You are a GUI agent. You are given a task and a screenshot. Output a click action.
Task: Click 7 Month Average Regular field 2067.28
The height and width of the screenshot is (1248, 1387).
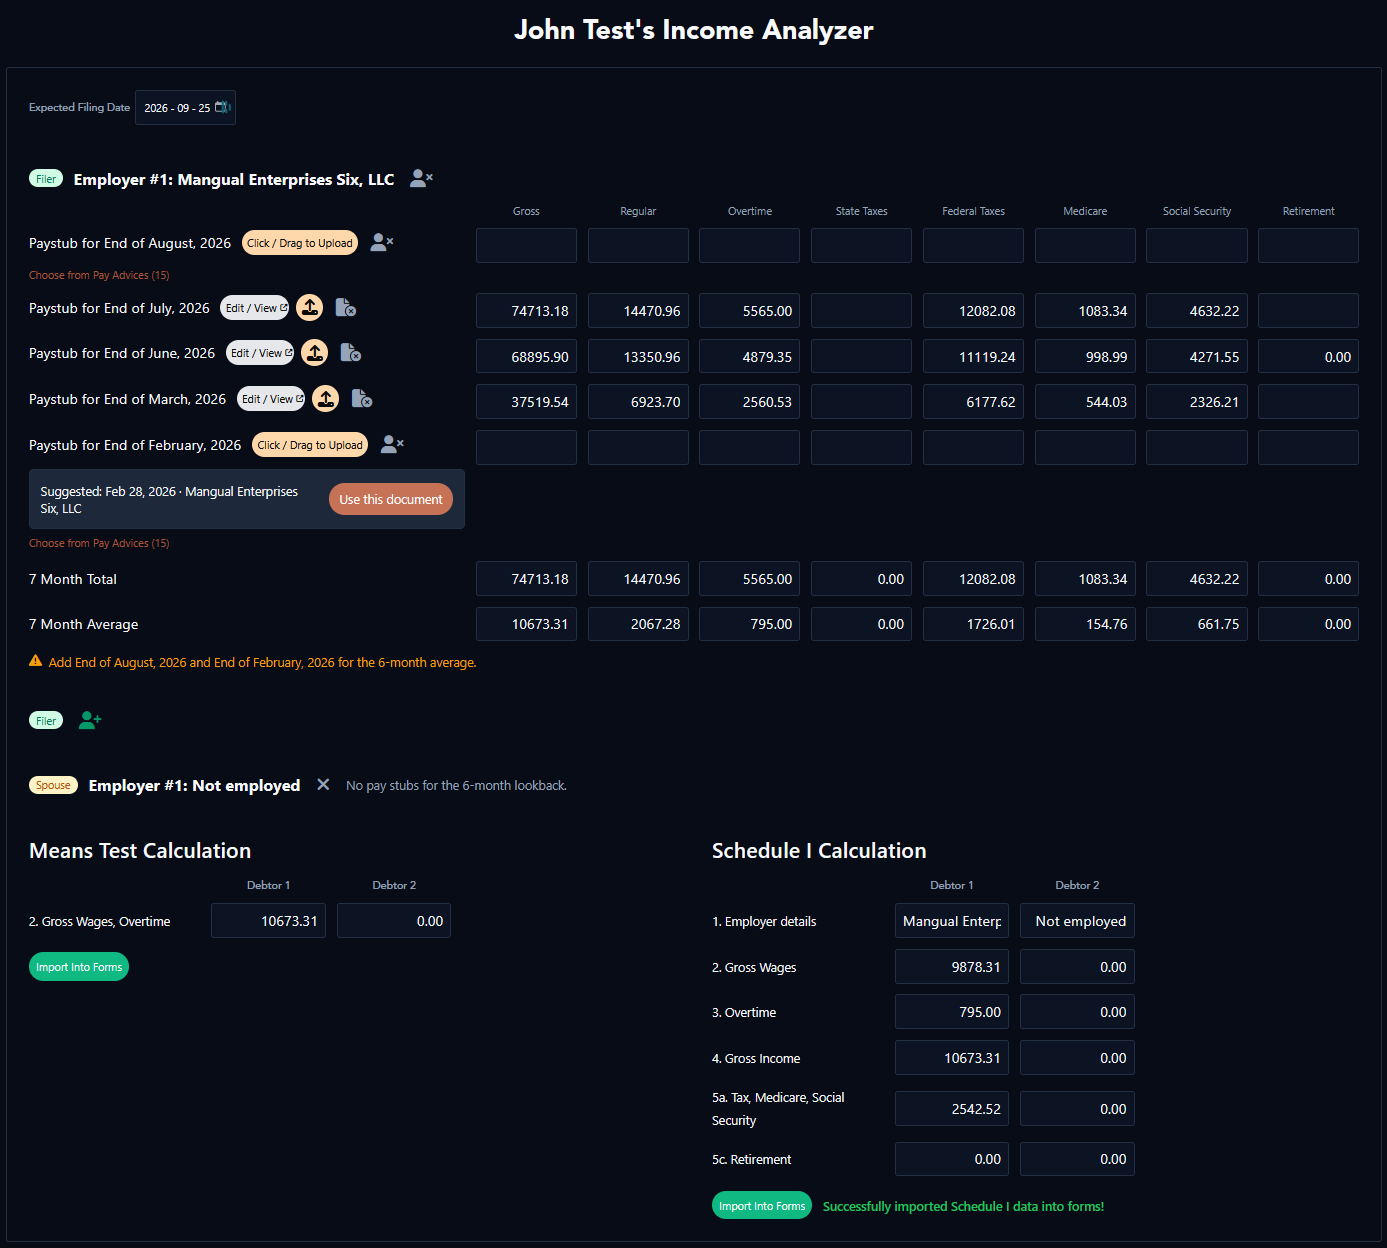(638, 624)
